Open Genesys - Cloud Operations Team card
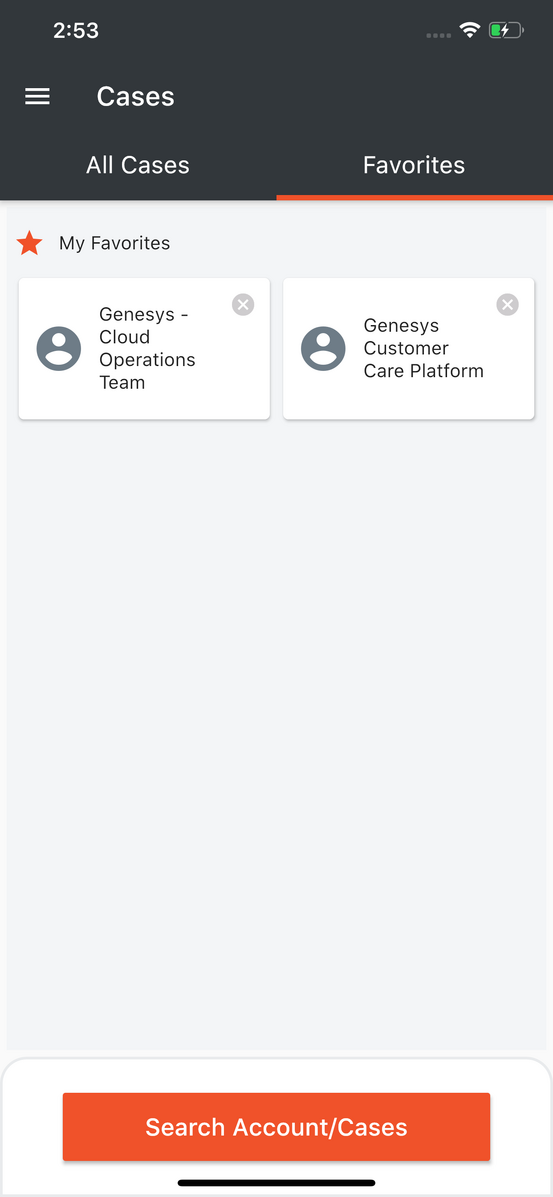 pyautogui.click(x=144, y=349)
